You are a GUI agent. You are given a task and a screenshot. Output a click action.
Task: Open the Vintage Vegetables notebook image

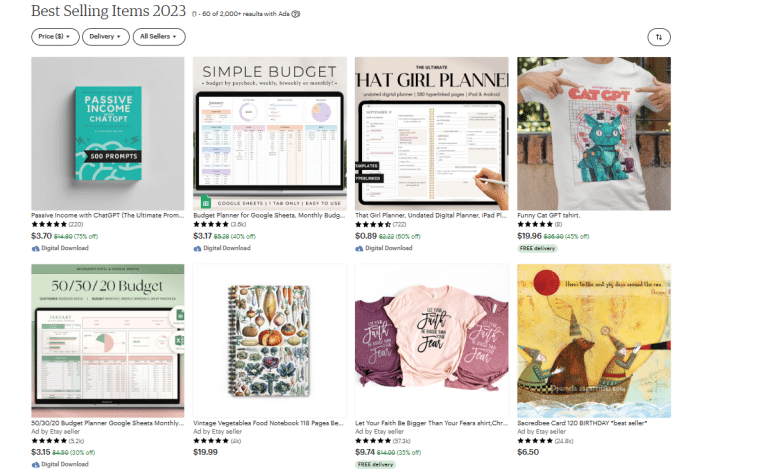(x=270, y=341)
